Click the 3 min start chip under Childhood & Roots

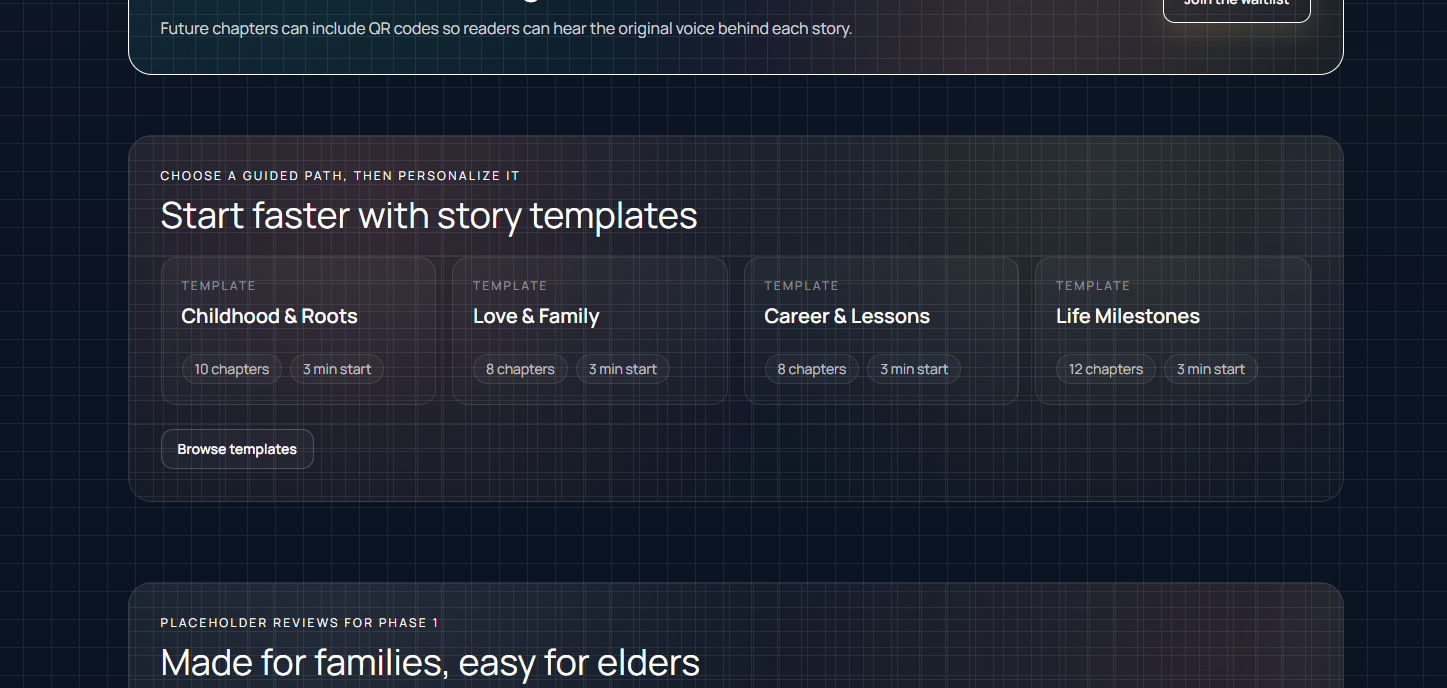(x=337, y=369)
